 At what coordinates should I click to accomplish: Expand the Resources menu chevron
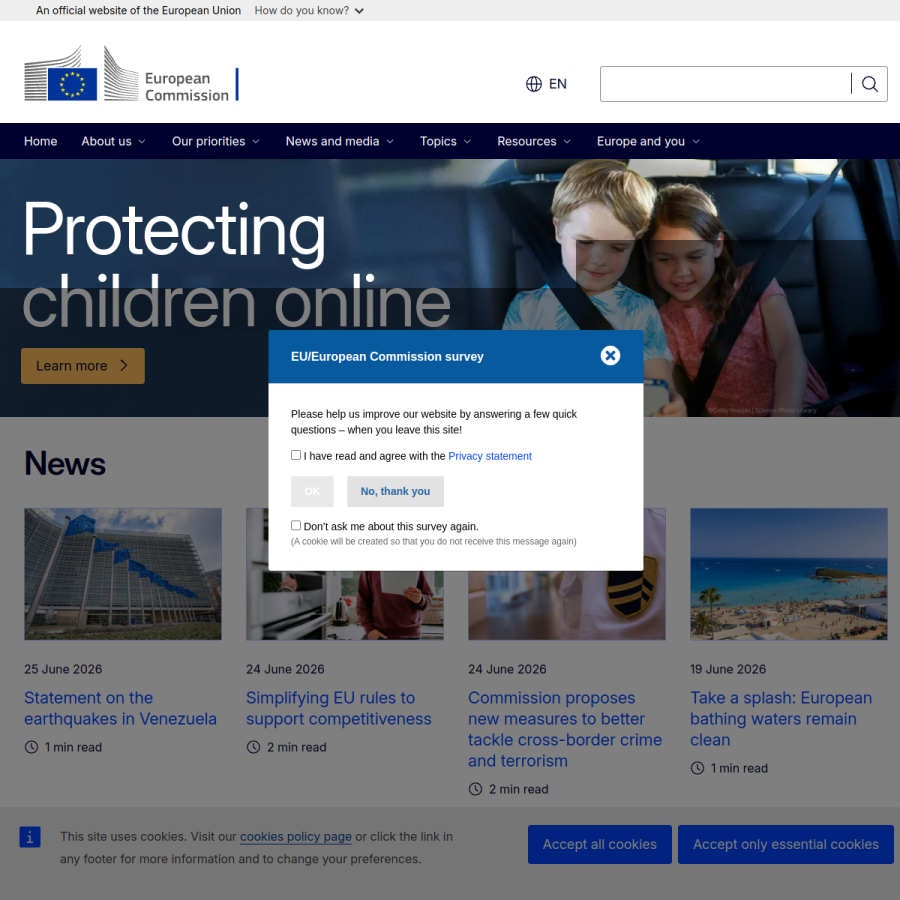coord(567,141)
